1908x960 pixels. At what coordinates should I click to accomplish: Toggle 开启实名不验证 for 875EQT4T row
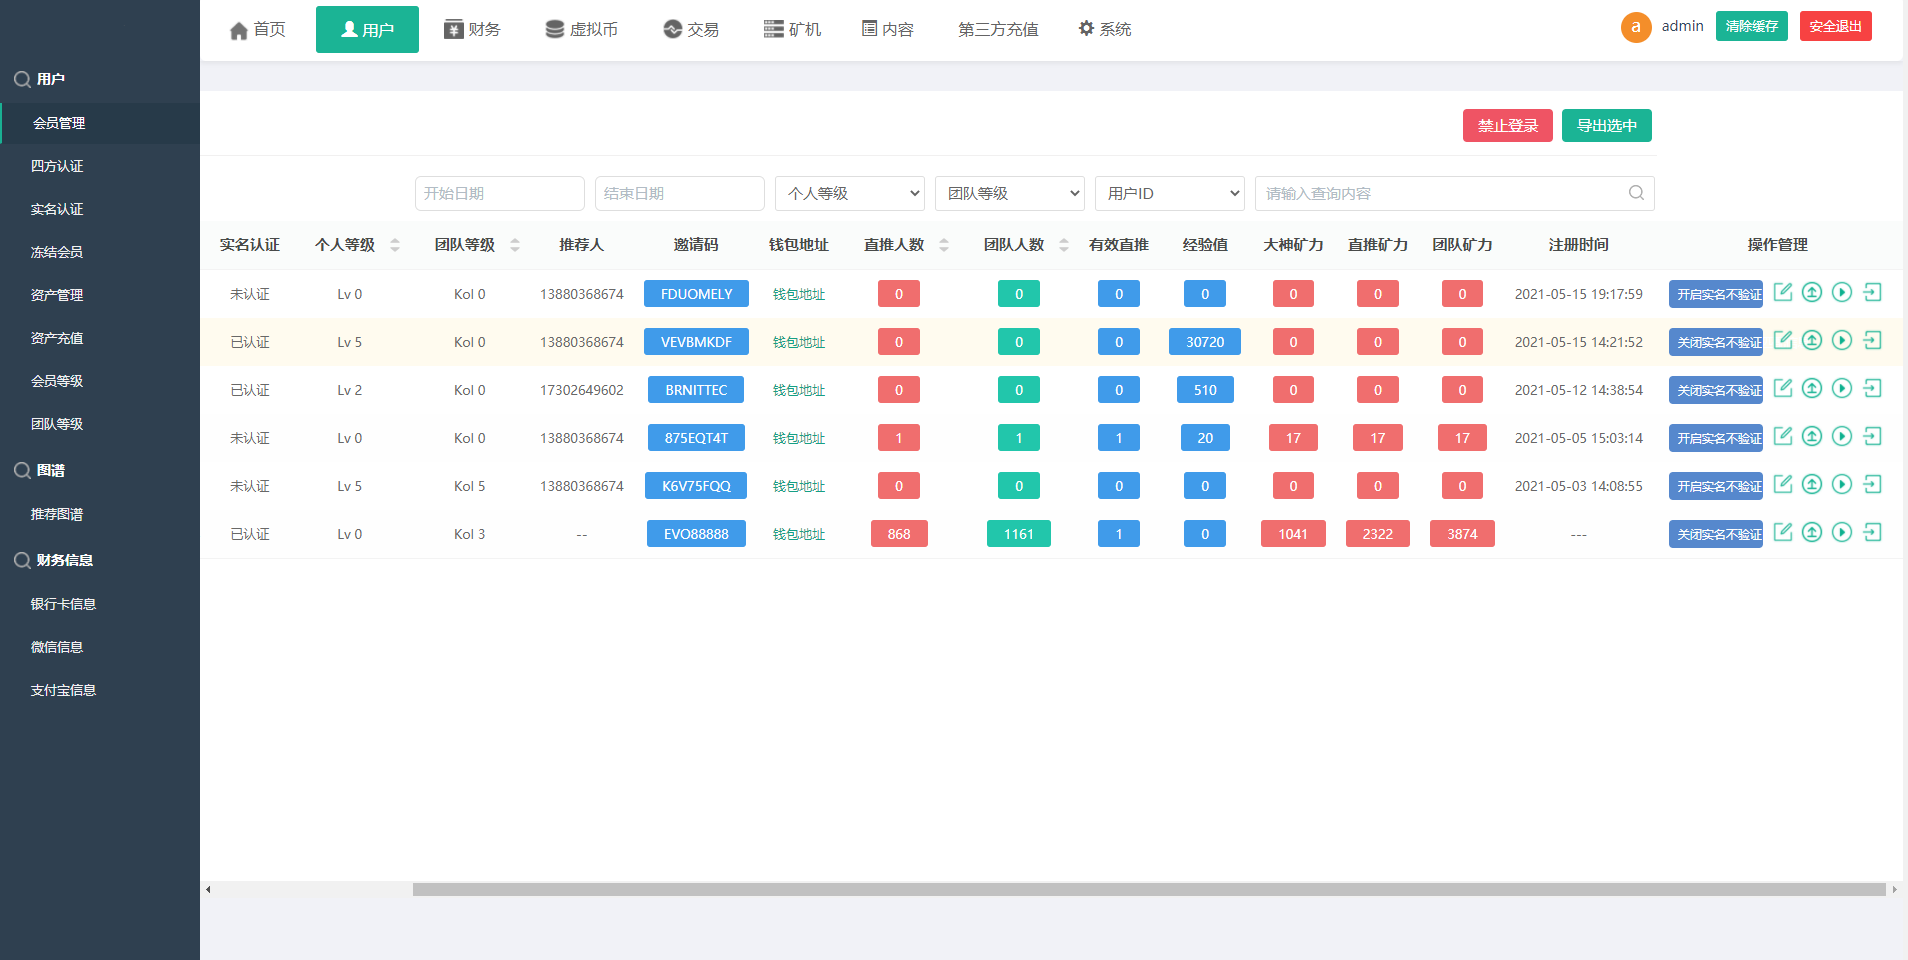pyautogui.click(x=1715, y=437)
